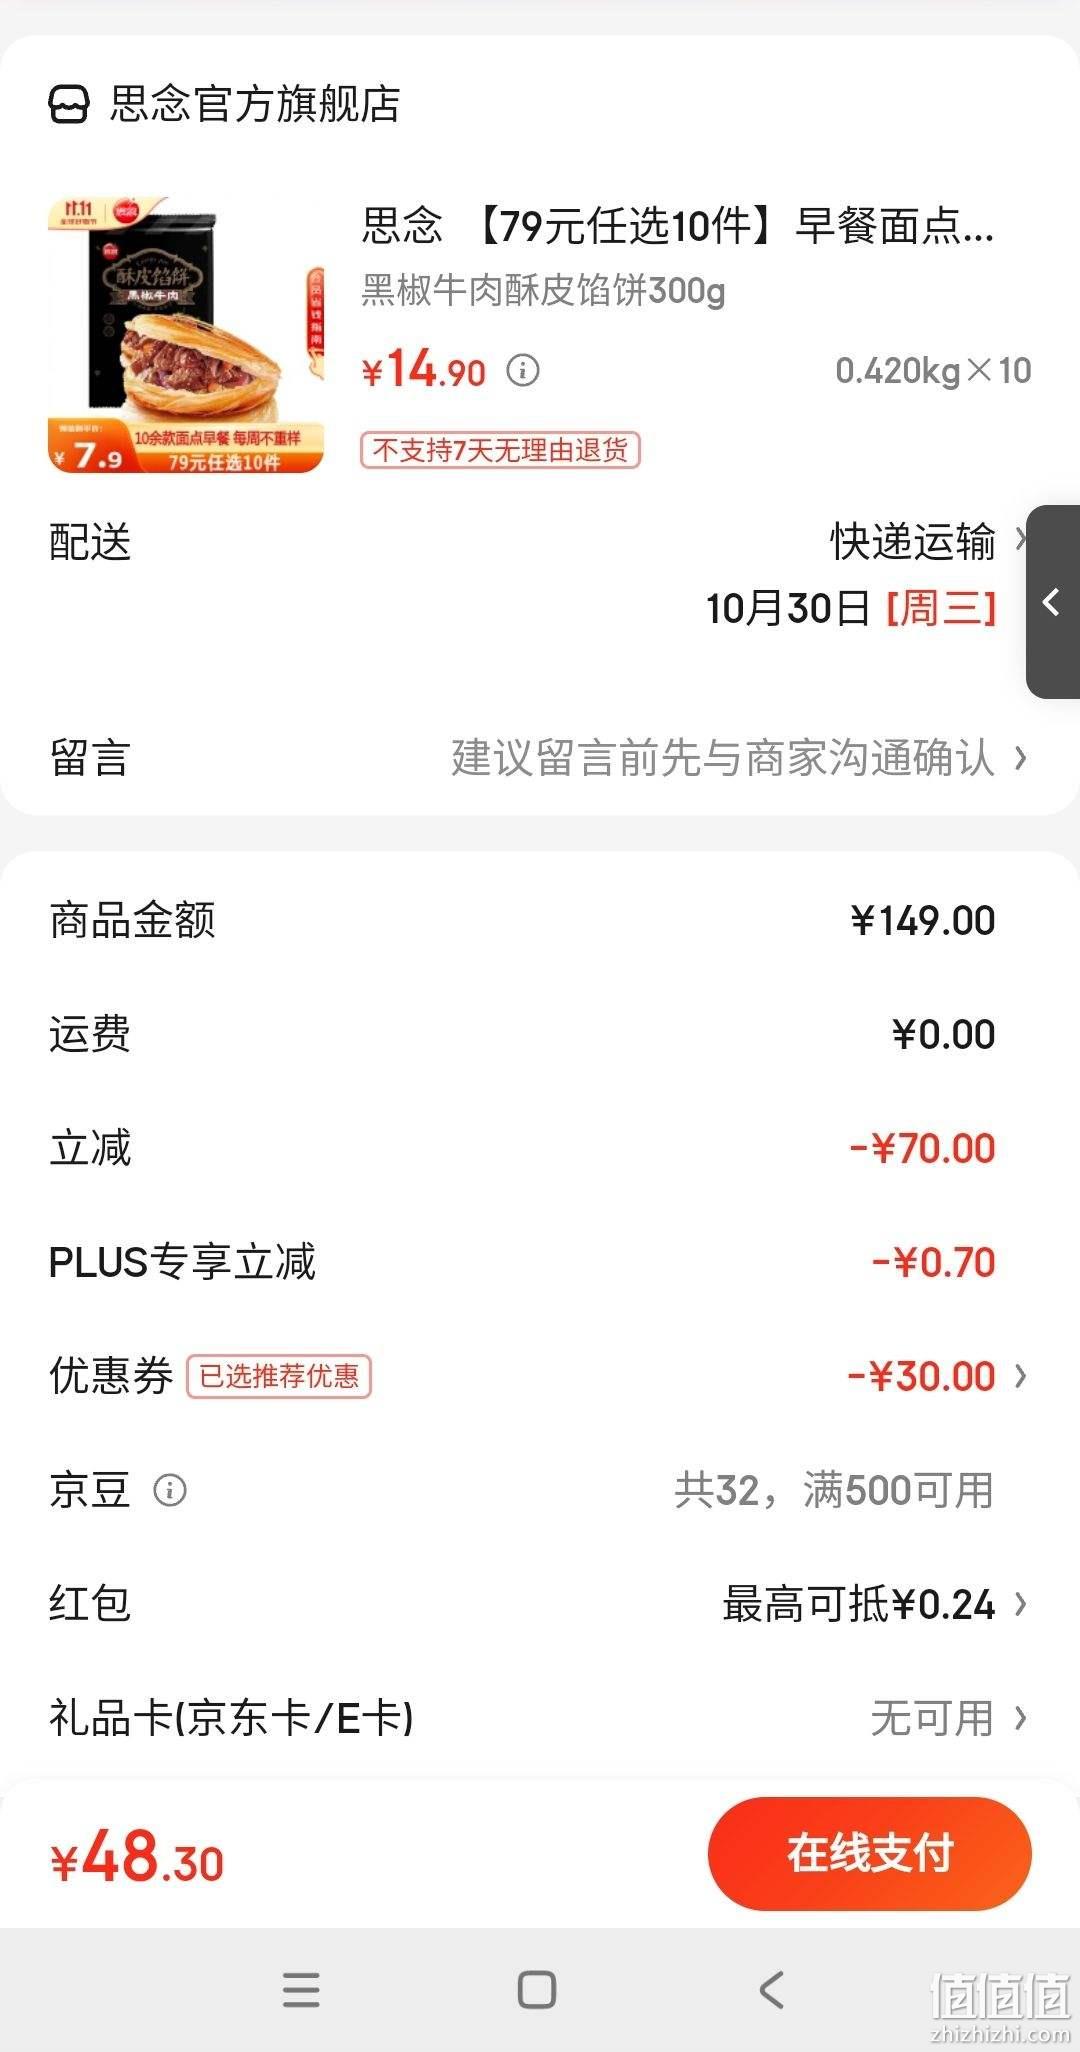1080x2052 pixels.
Task: Tap the info icon next to ¥14.90
Action: pyautogui.click(x=523, y=371)
